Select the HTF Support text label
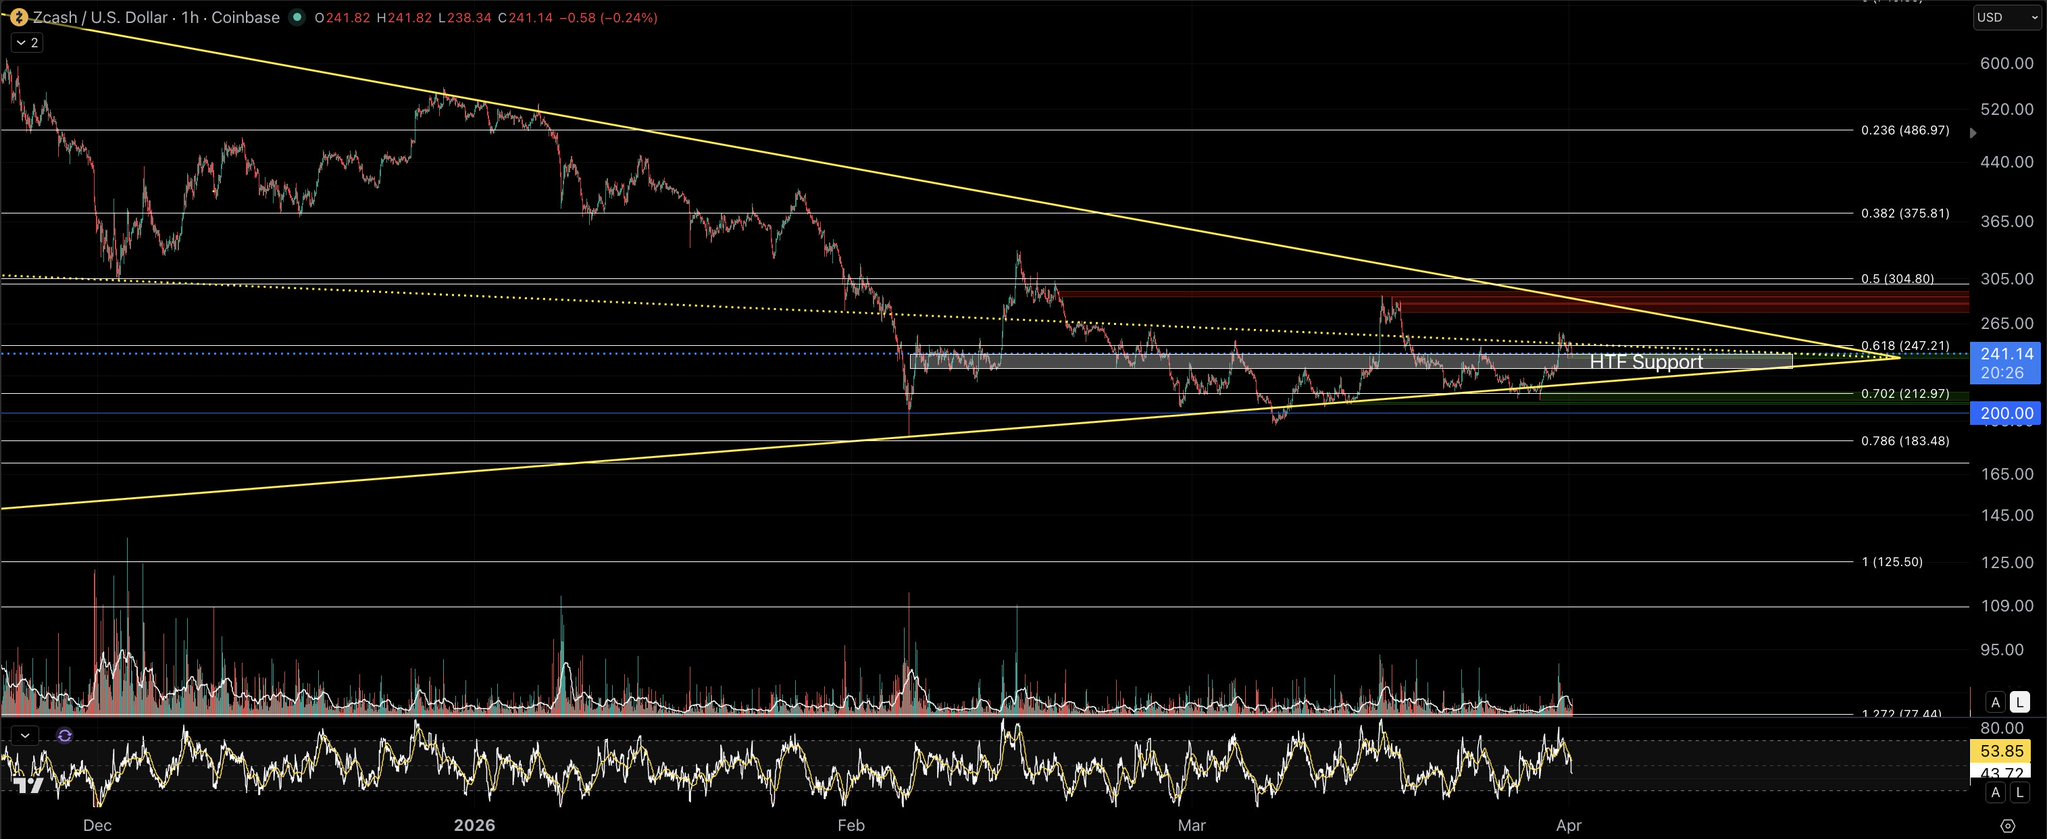Screen dimensions: 2047x839 1646,362
